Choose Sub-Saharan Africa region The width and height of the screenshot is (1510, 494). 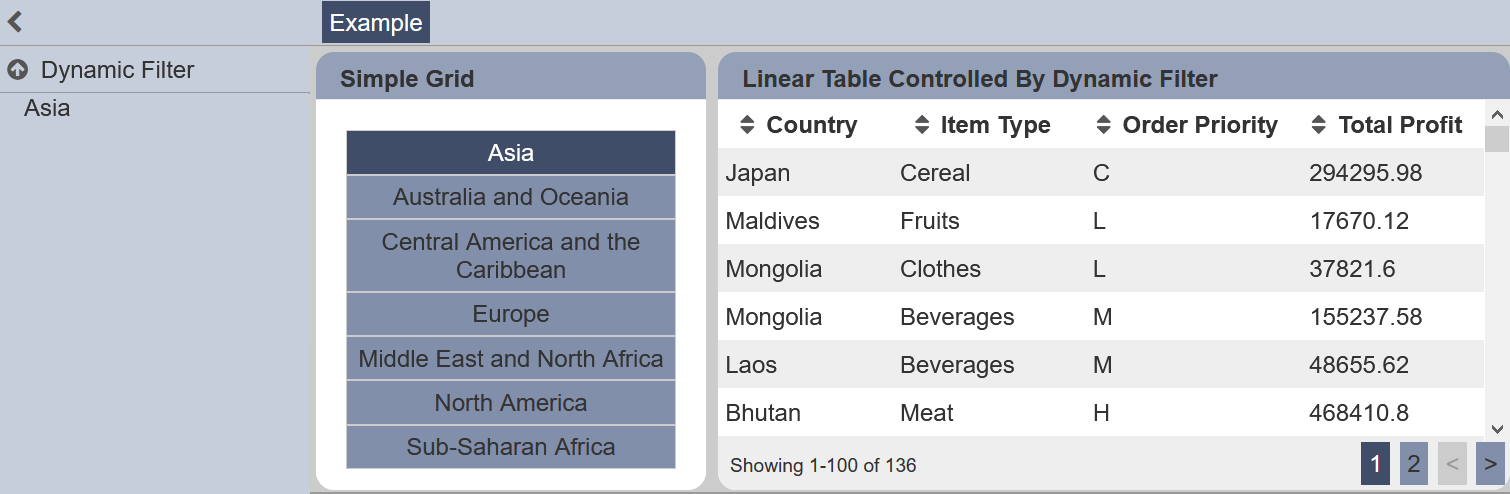click(511, 447)
